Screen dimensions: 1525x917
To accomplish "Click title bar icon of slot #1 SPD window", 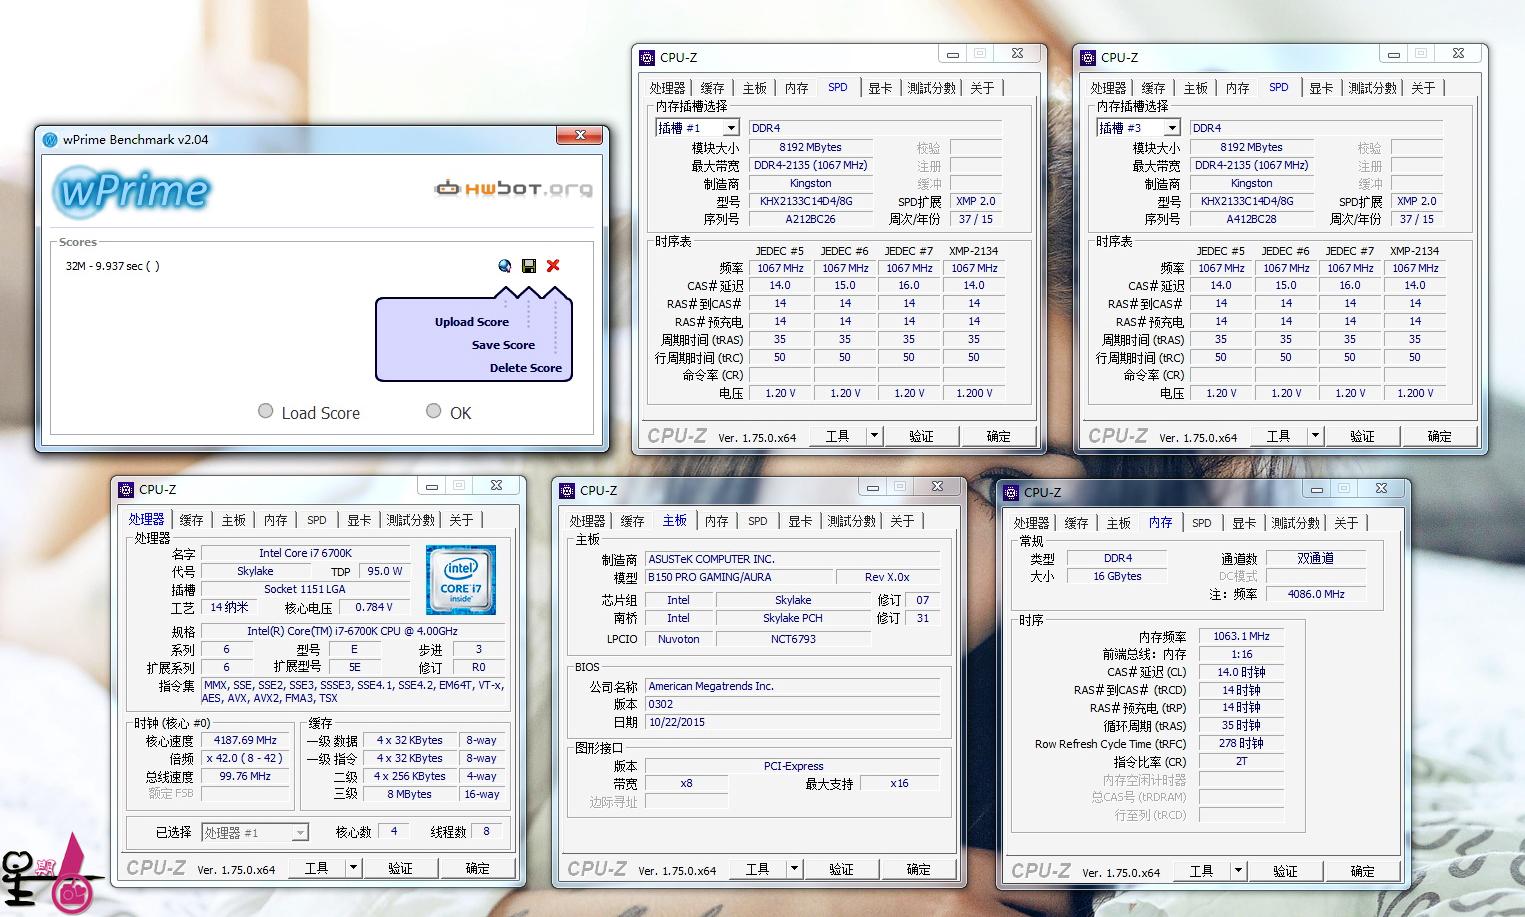I will [x=647, y=58].
